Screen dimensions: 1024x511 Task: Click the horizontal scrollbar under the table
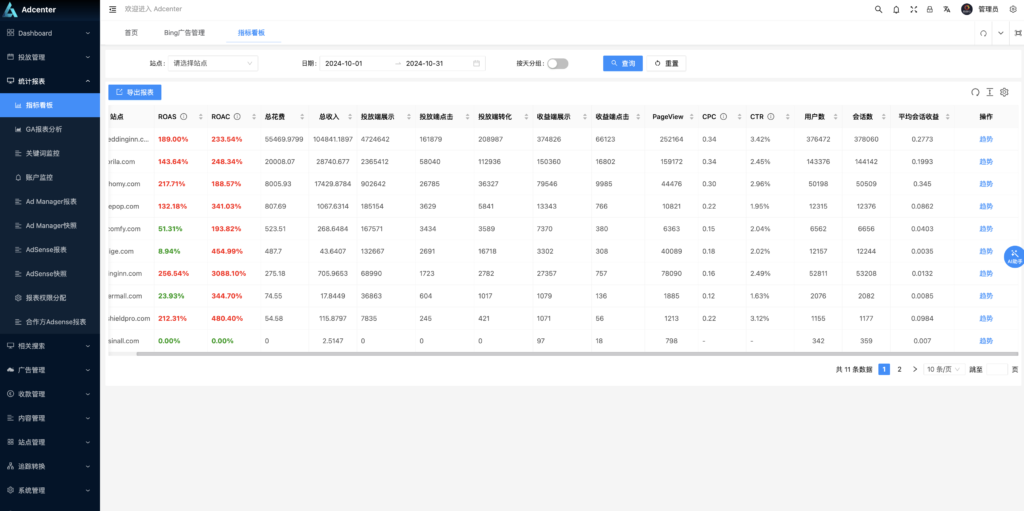pyautogui.click(x=500, y=353)
